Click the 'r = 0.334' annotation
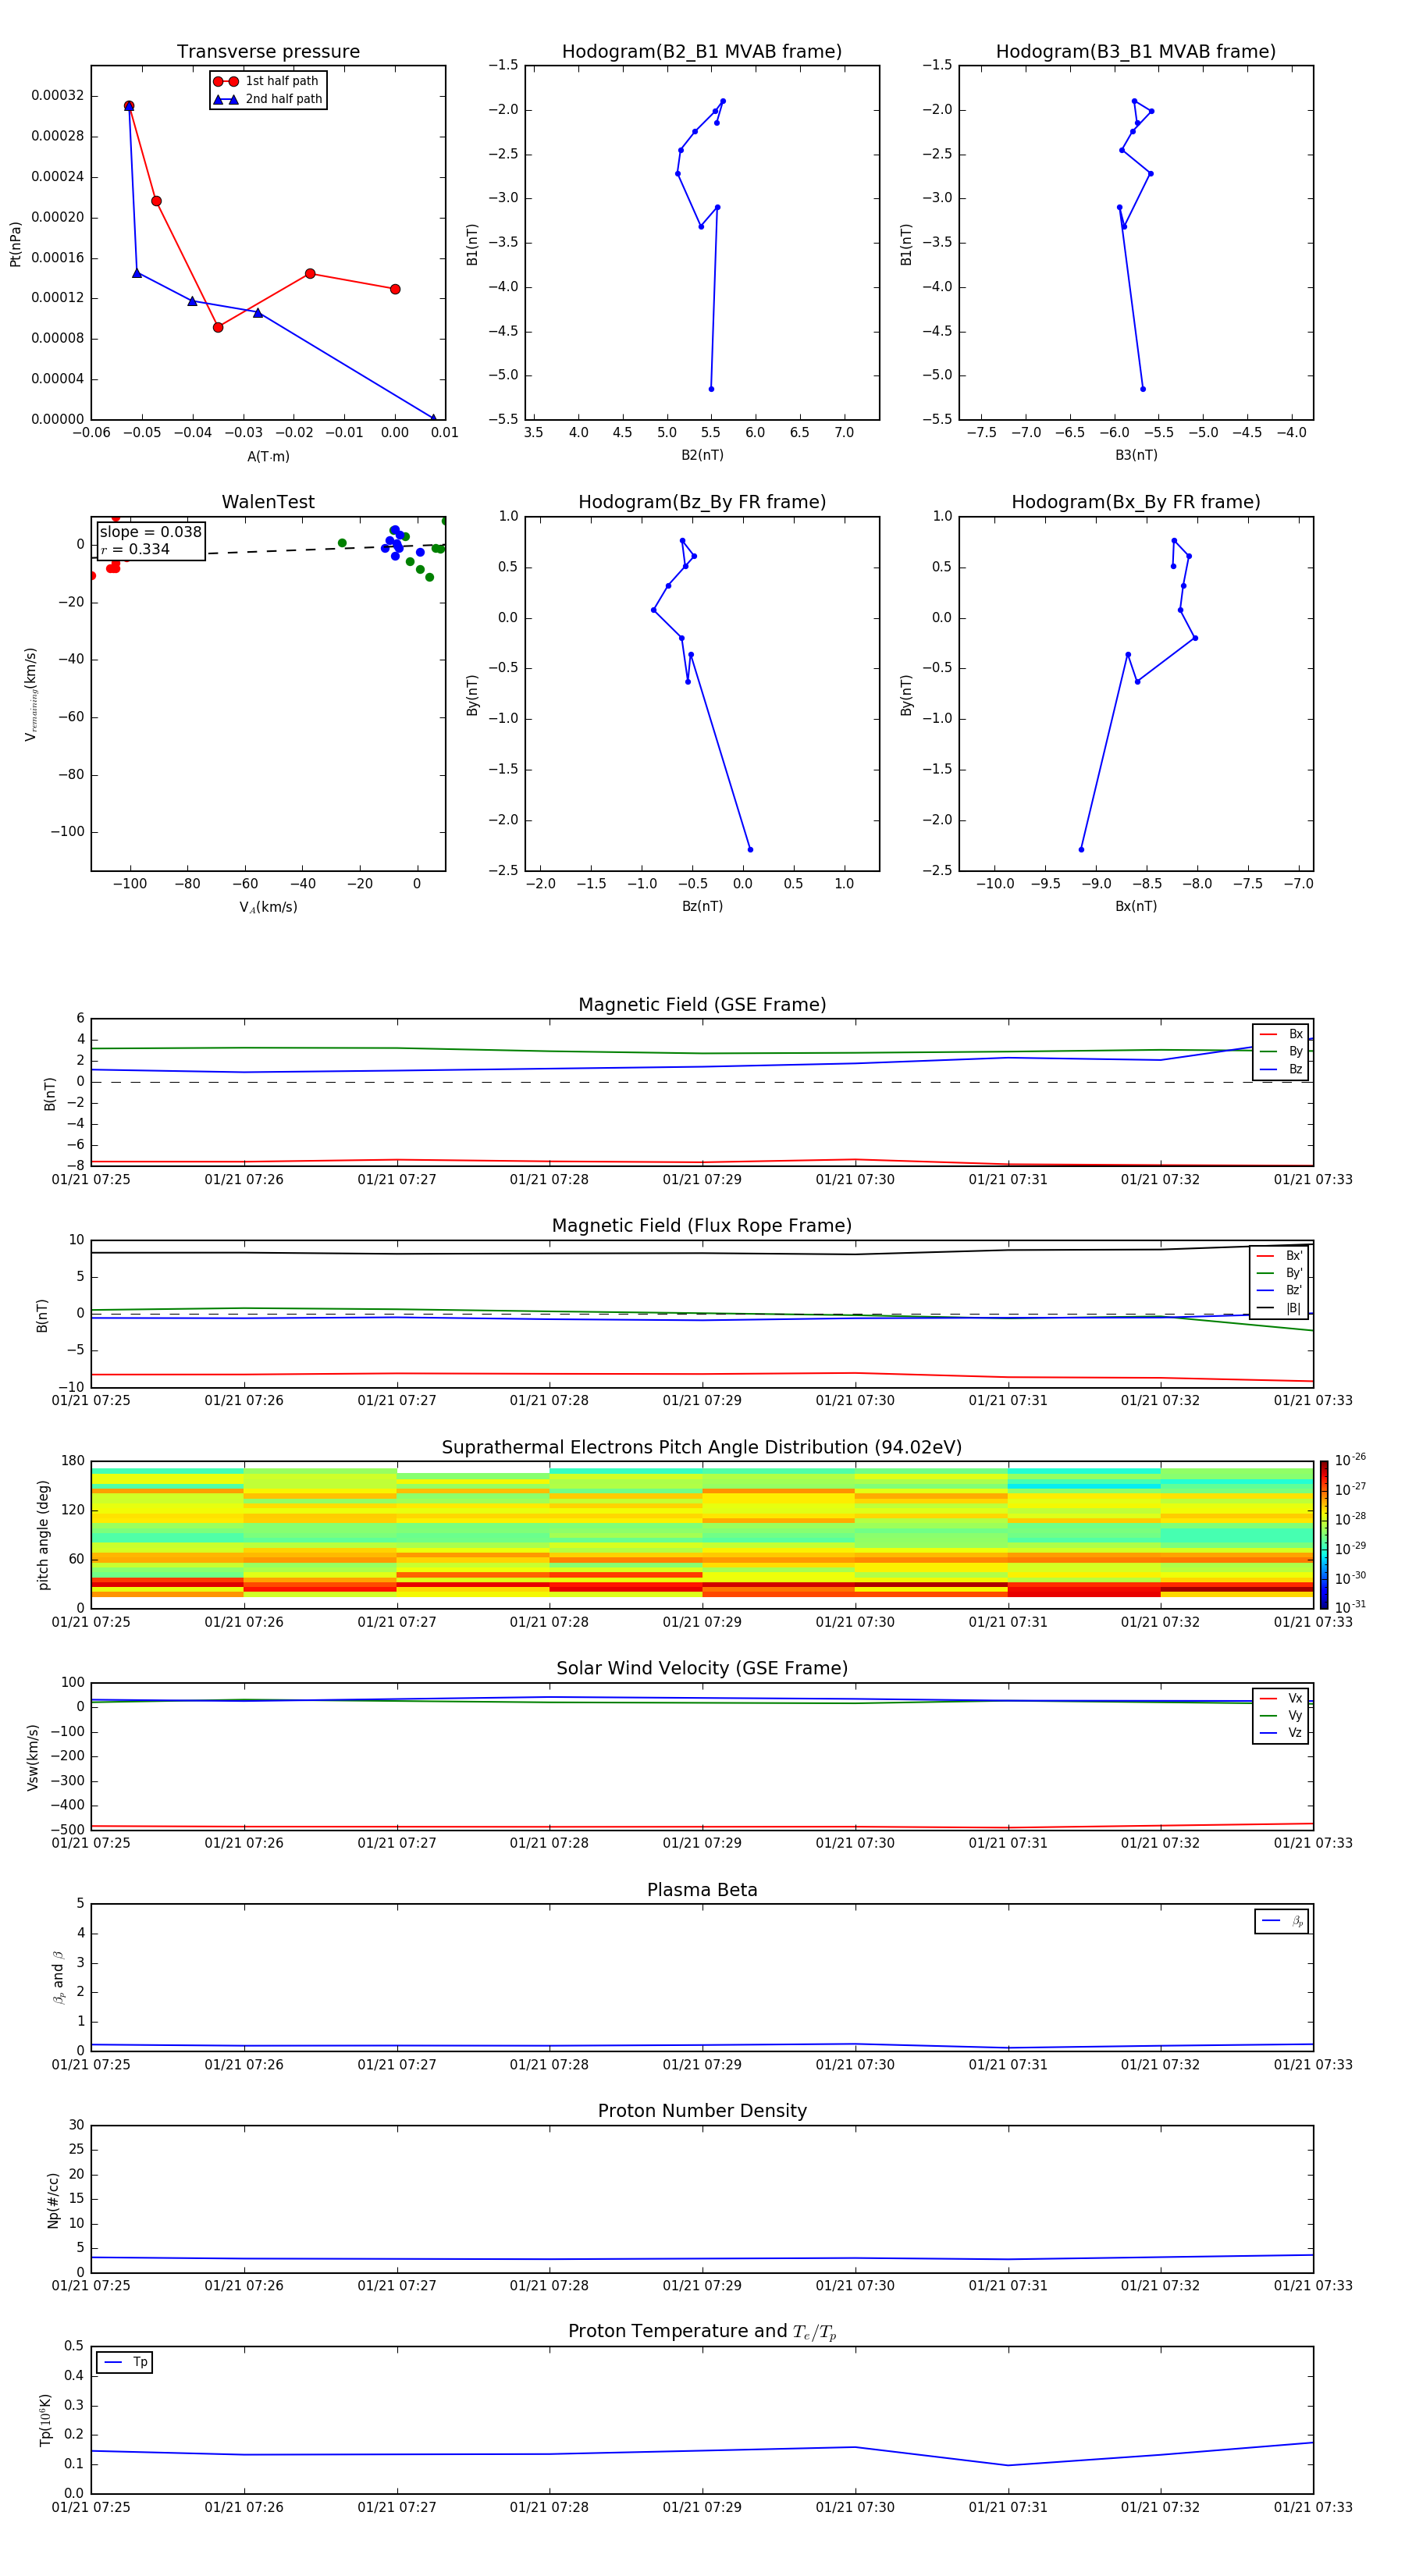 pos(135,549)
